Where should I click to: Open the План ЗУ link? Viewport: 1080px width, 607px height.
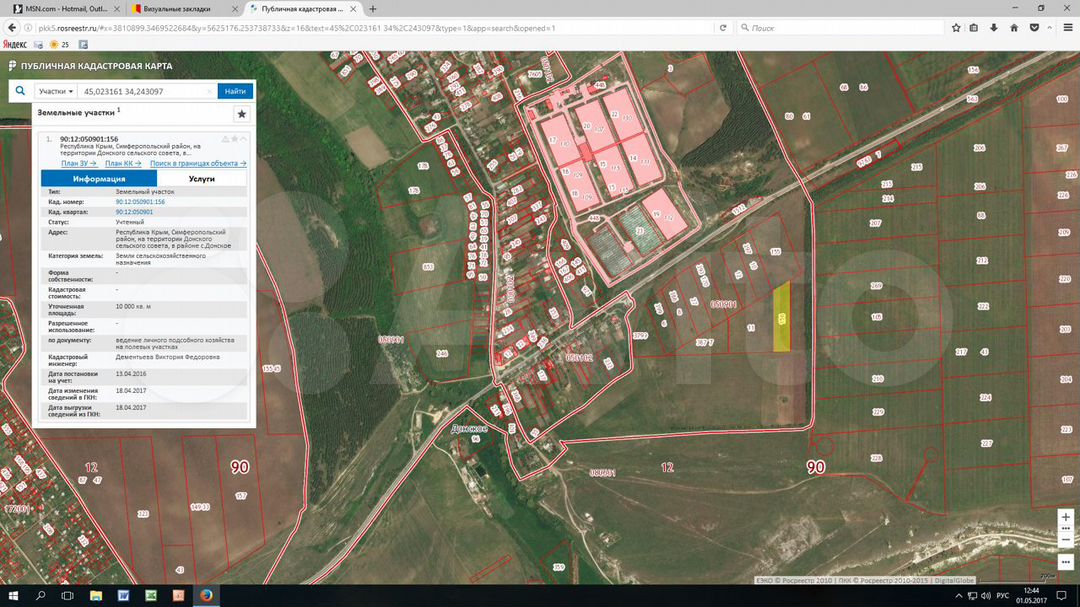[78, 163]
